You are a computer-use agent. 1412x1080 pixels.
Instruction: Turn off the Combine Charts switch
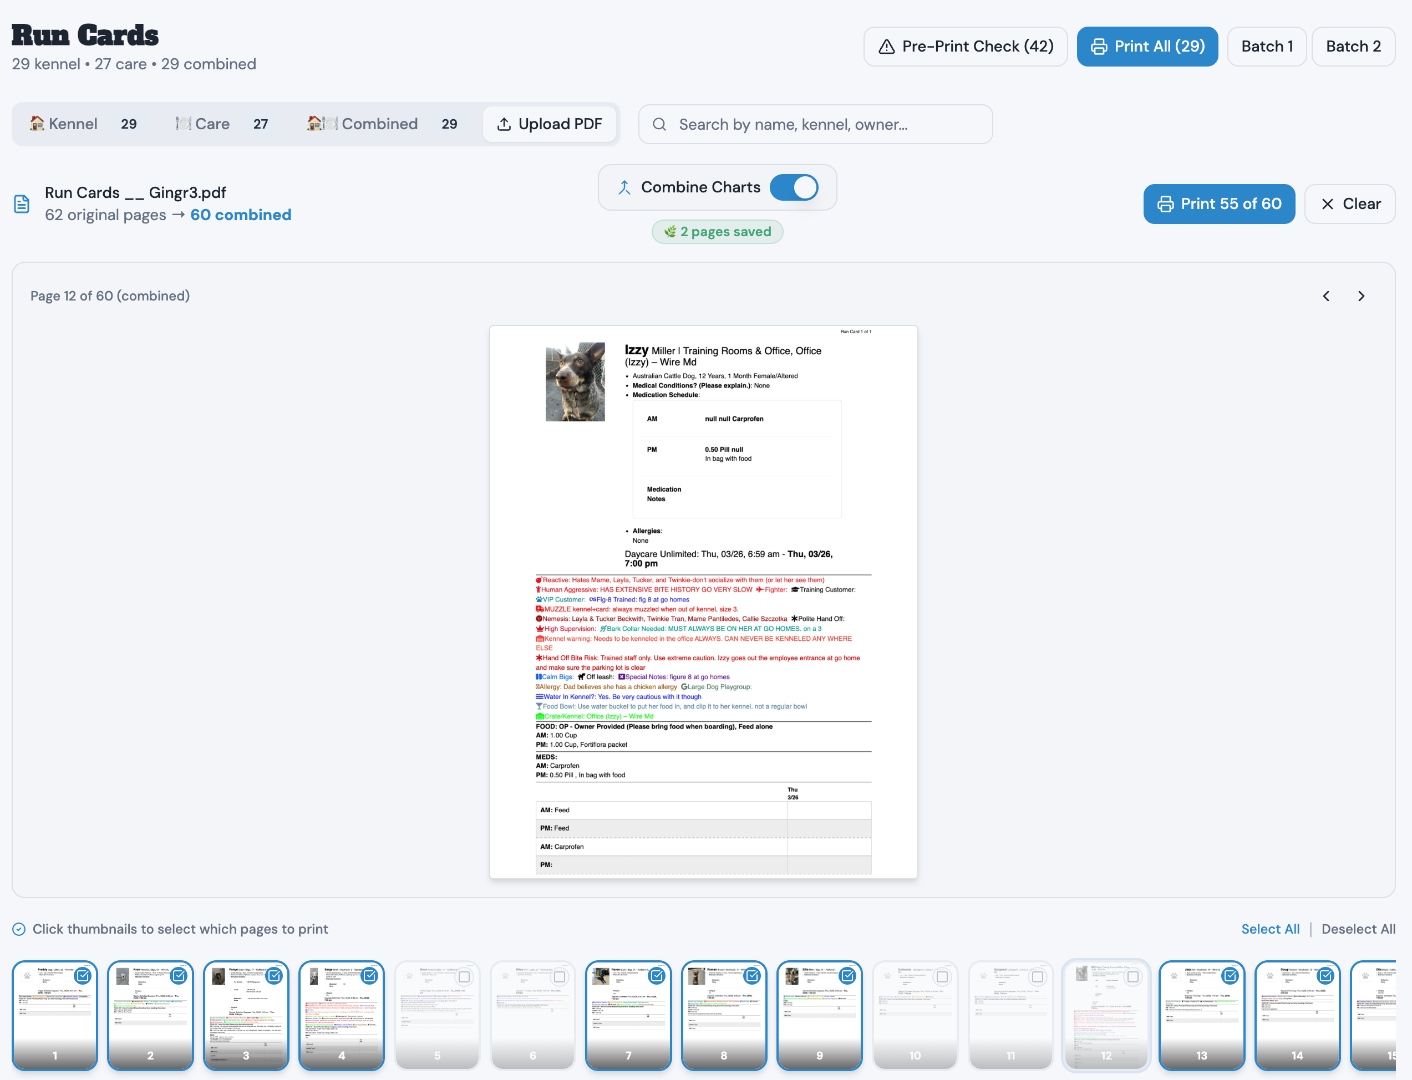[x=794, y=188]
